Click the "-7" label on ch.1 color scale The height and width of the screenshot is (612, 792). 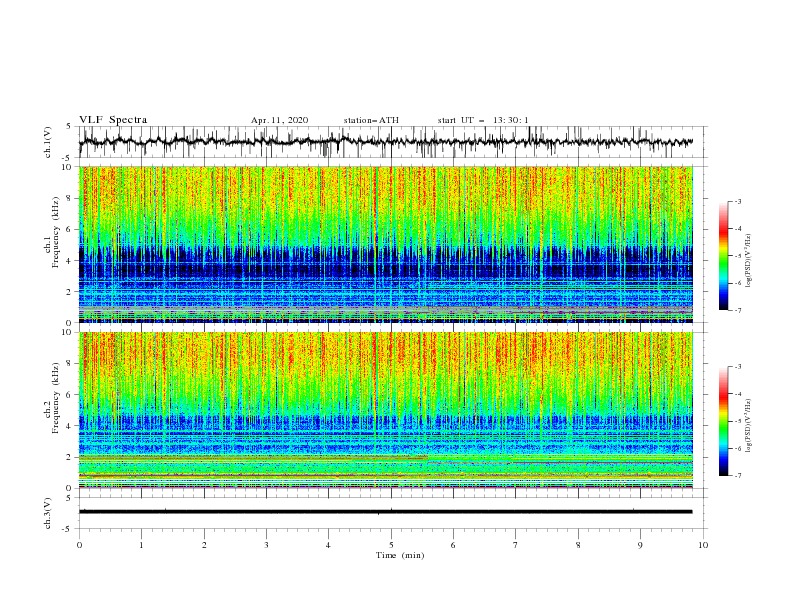(737, 310)
